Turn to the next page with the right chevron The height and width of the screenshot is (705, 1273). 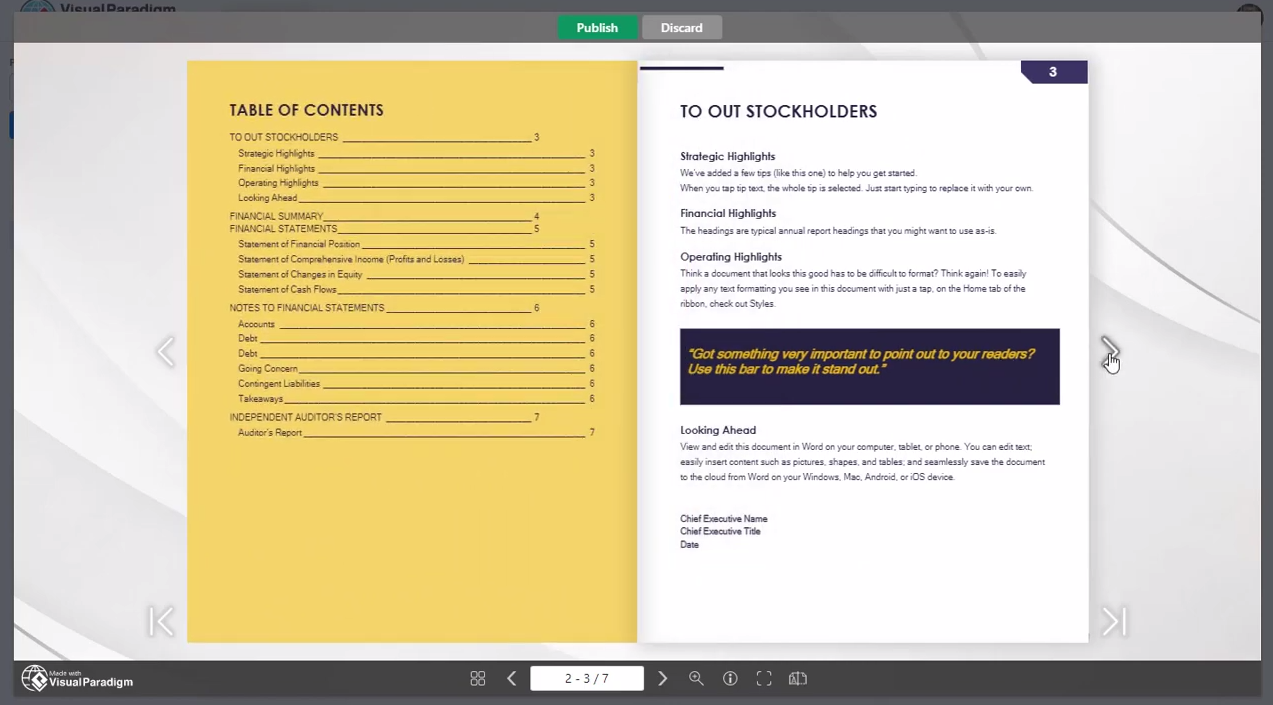(1111, 352)
